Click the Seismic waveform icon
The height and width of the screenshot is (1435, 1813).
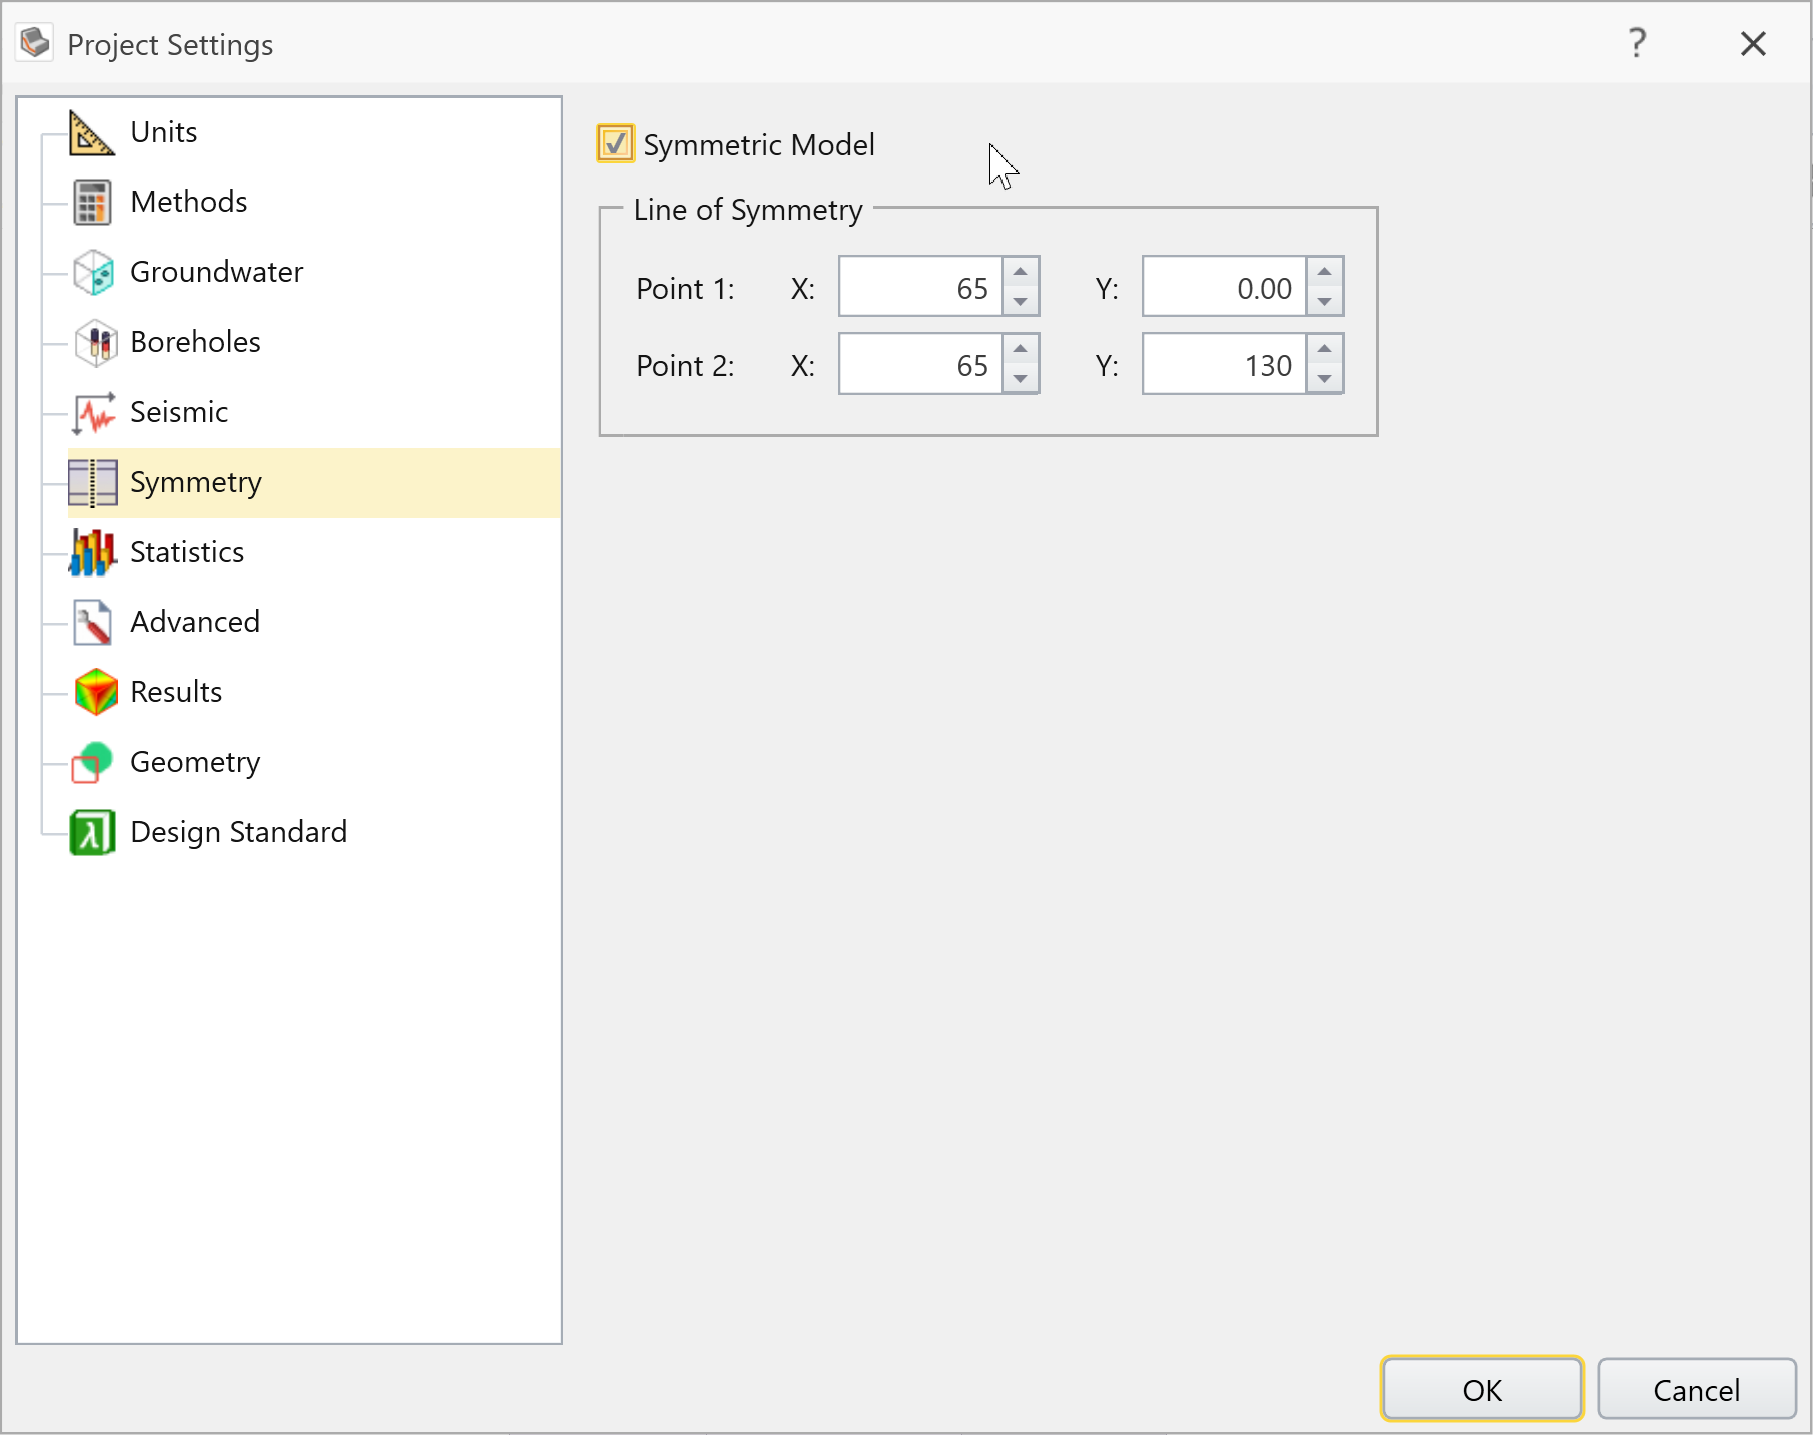[94, 412]
